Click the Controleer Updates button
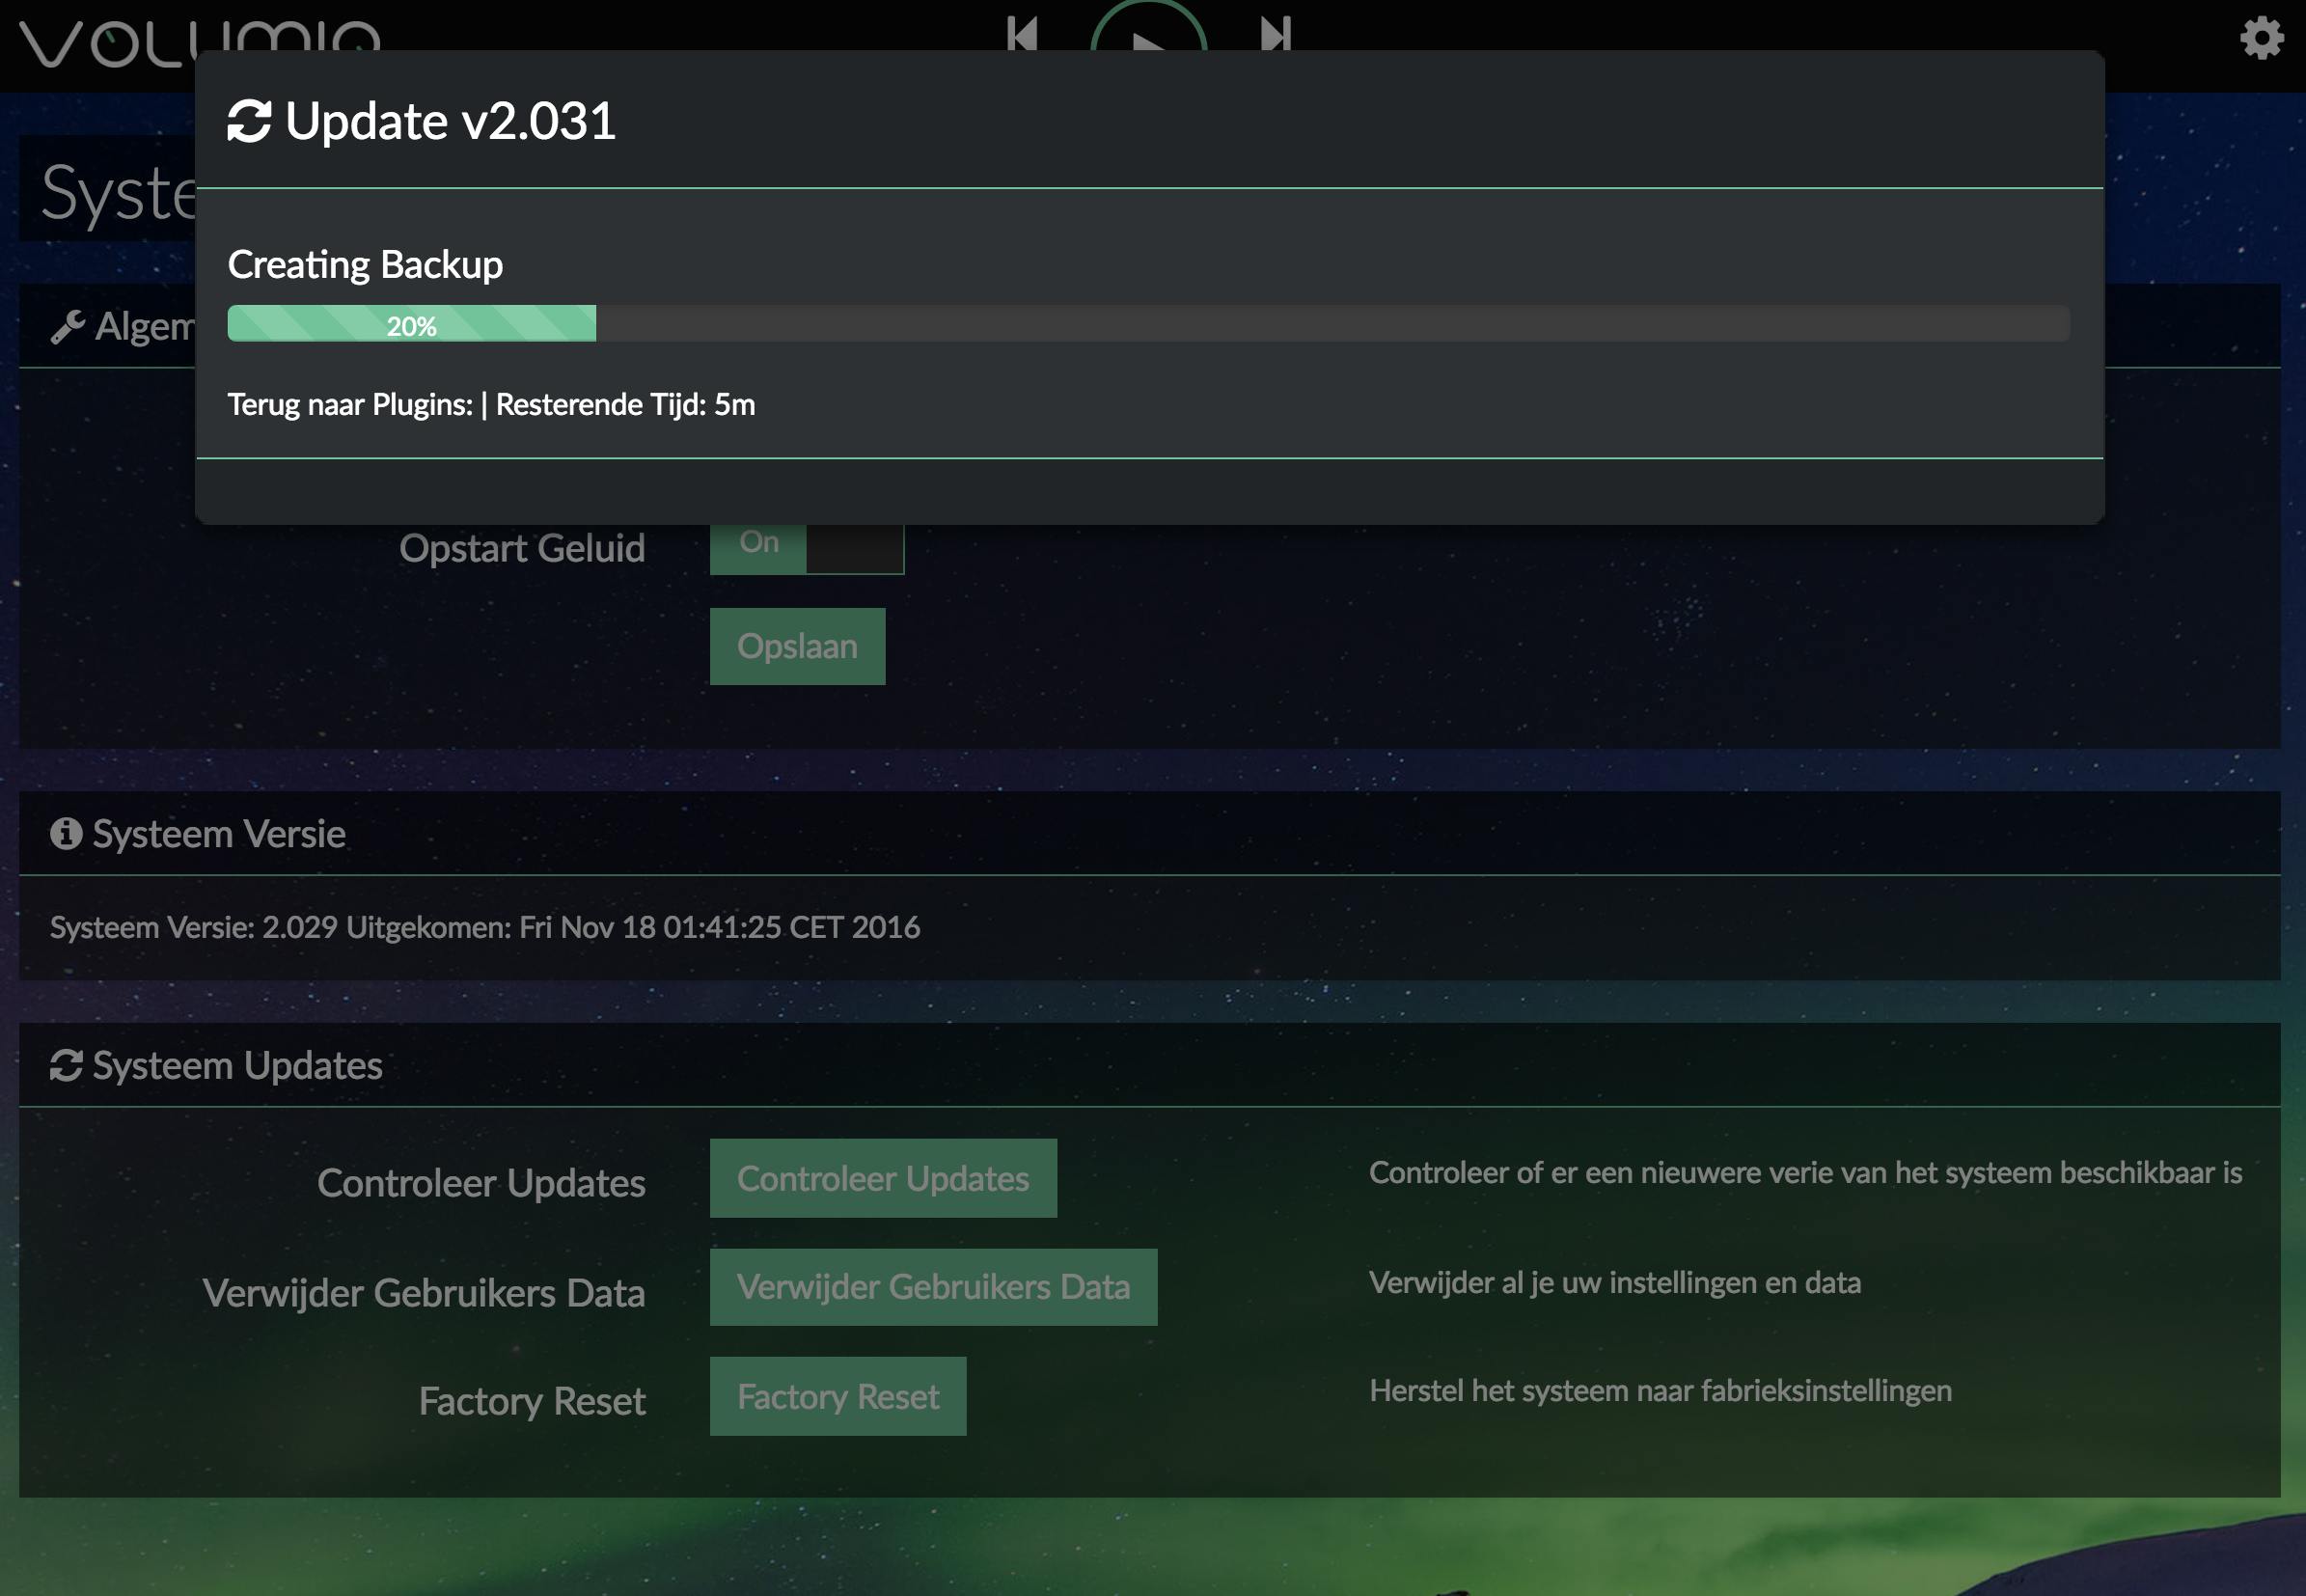The width and height of the screenshot is (2306, 1596). 882,1178
